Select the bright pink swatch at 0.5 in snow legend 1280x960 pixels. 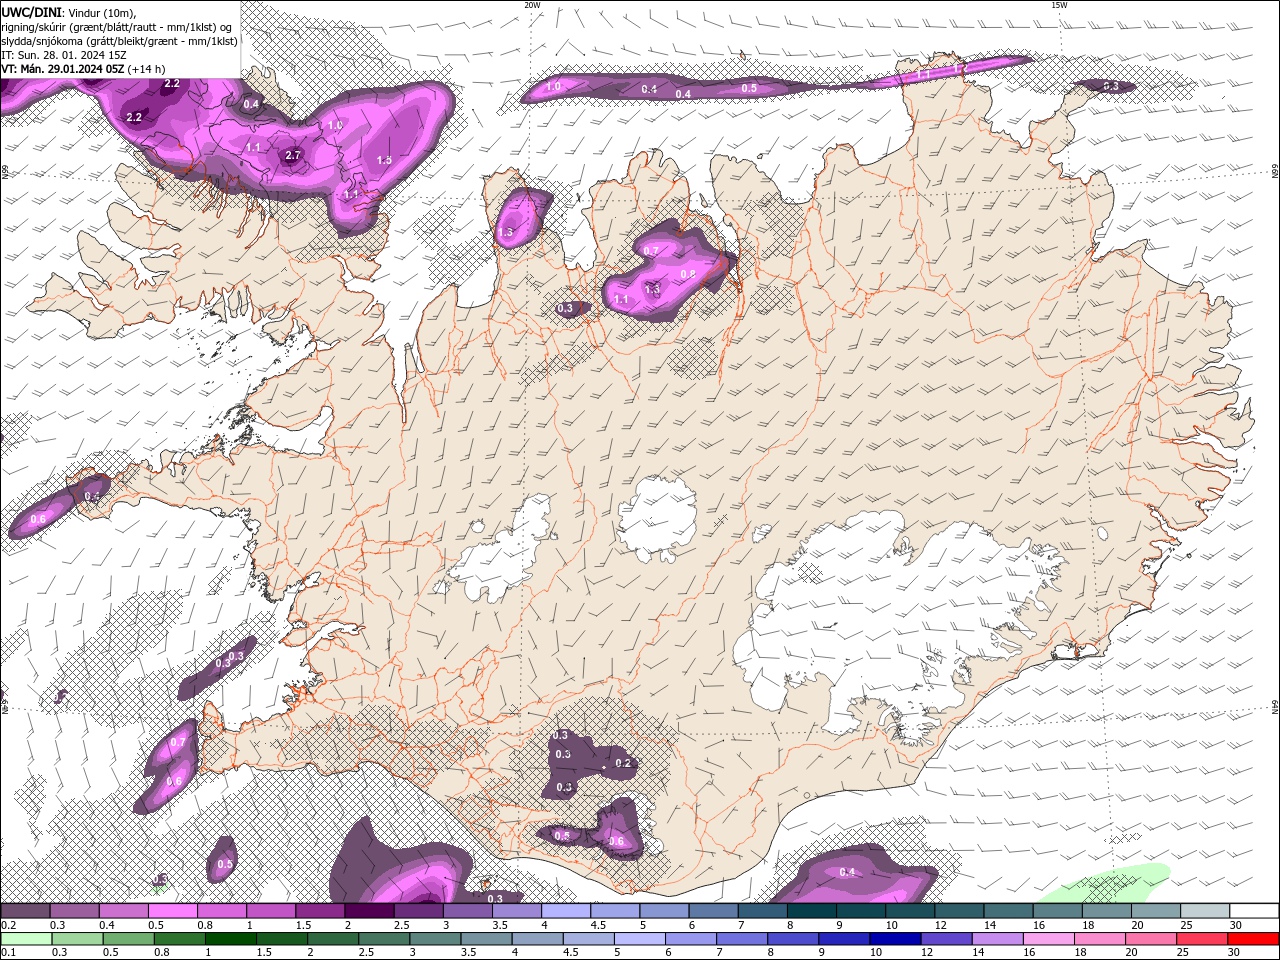coord(172,911)
